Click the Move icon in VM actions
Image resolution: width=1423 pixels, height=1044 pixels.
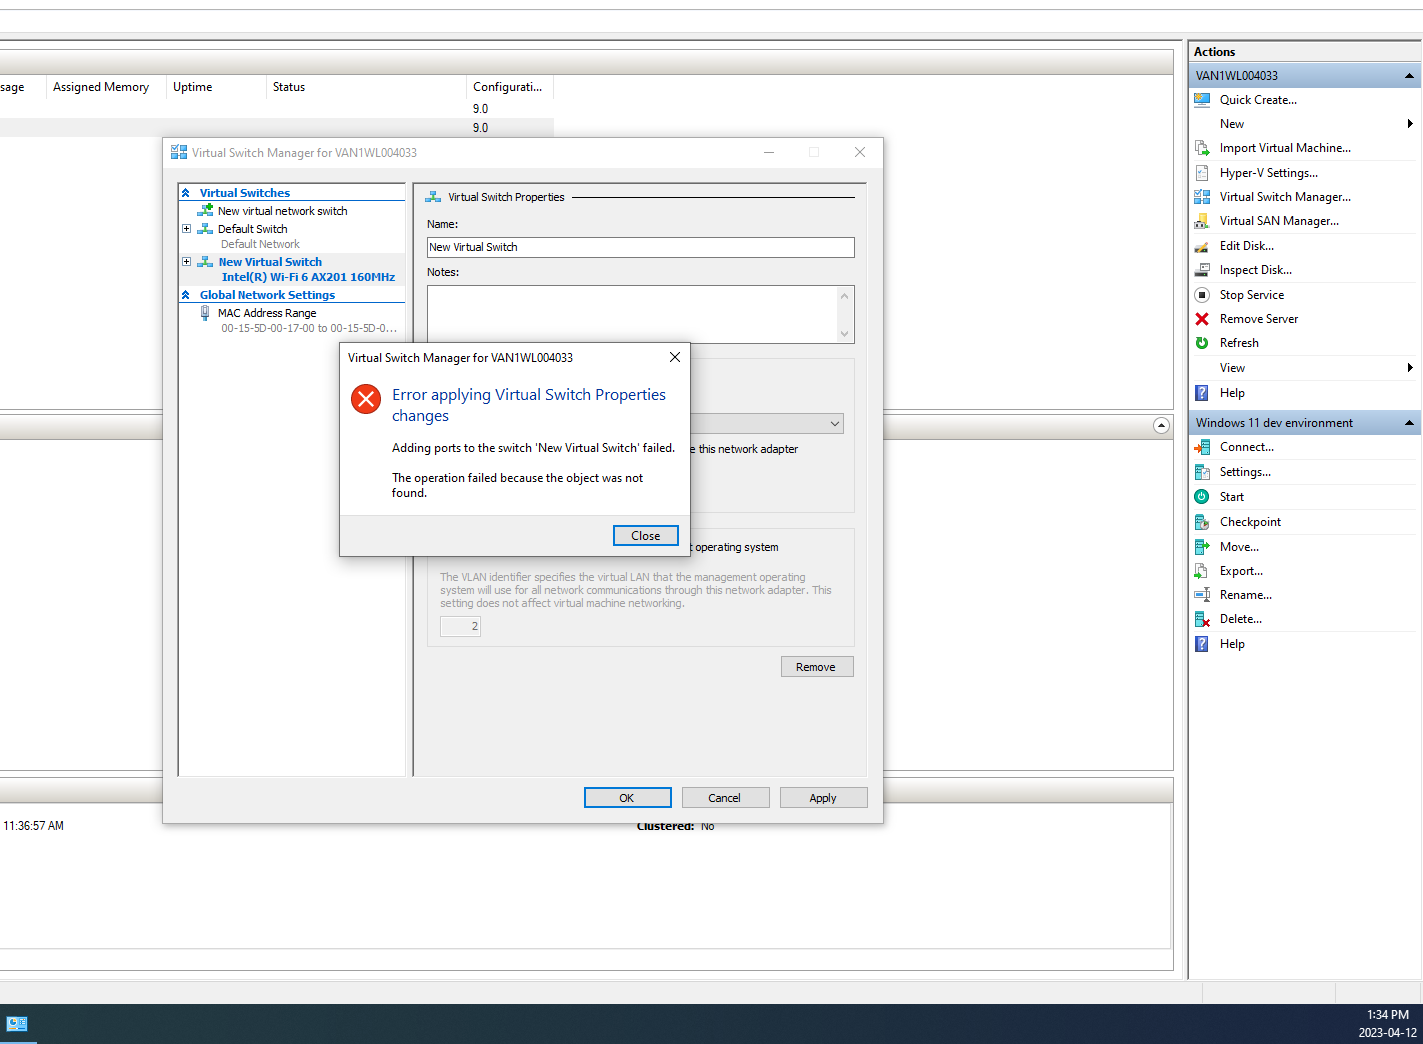(1202, 547)
